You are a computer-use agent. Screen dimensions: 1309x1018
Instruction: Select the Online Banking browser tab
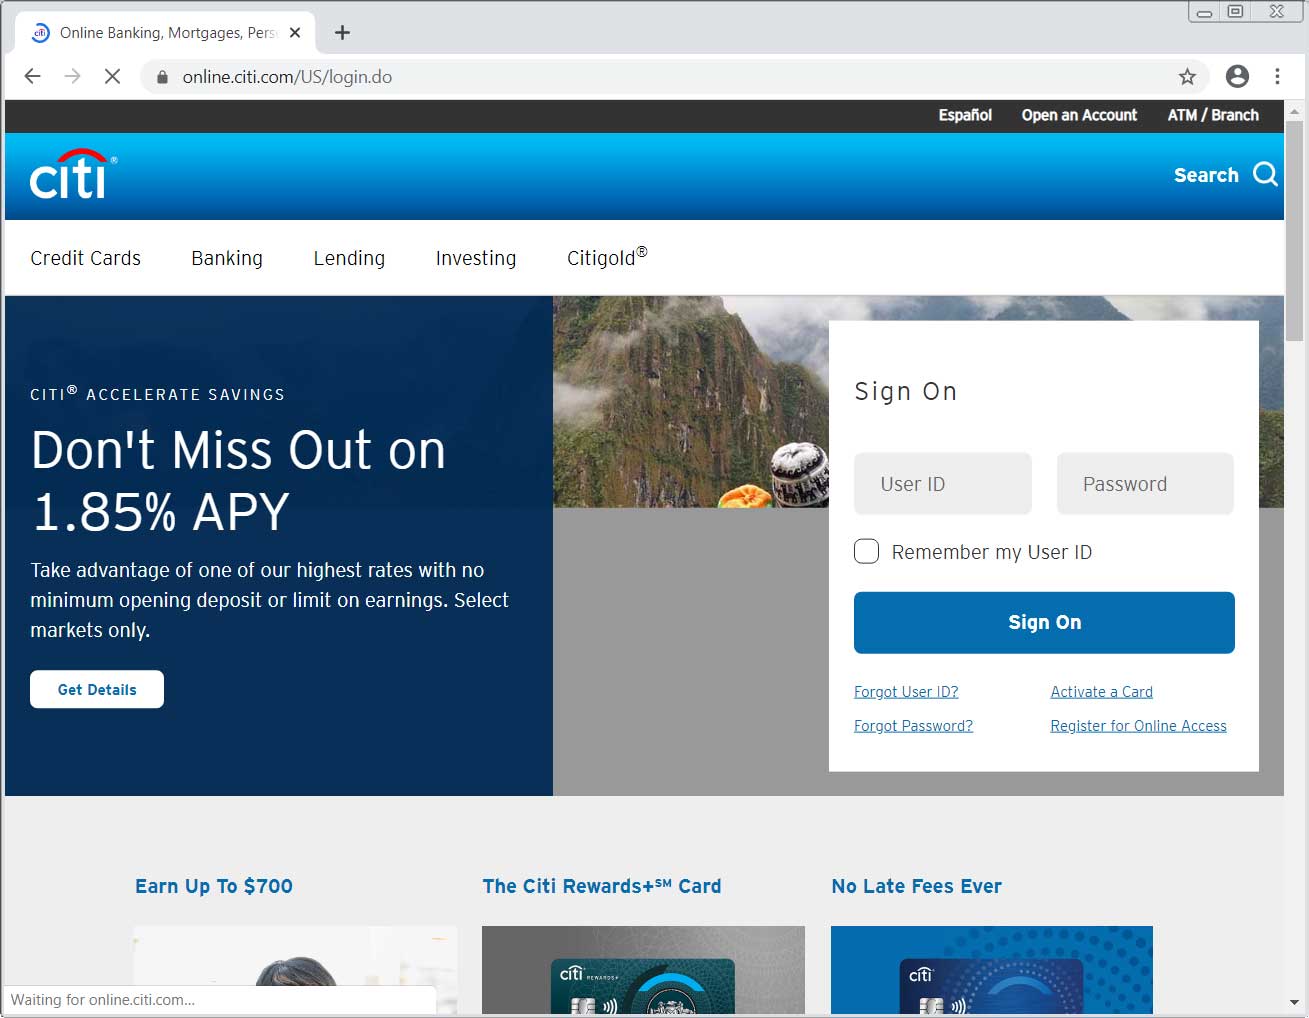point(166,32)
